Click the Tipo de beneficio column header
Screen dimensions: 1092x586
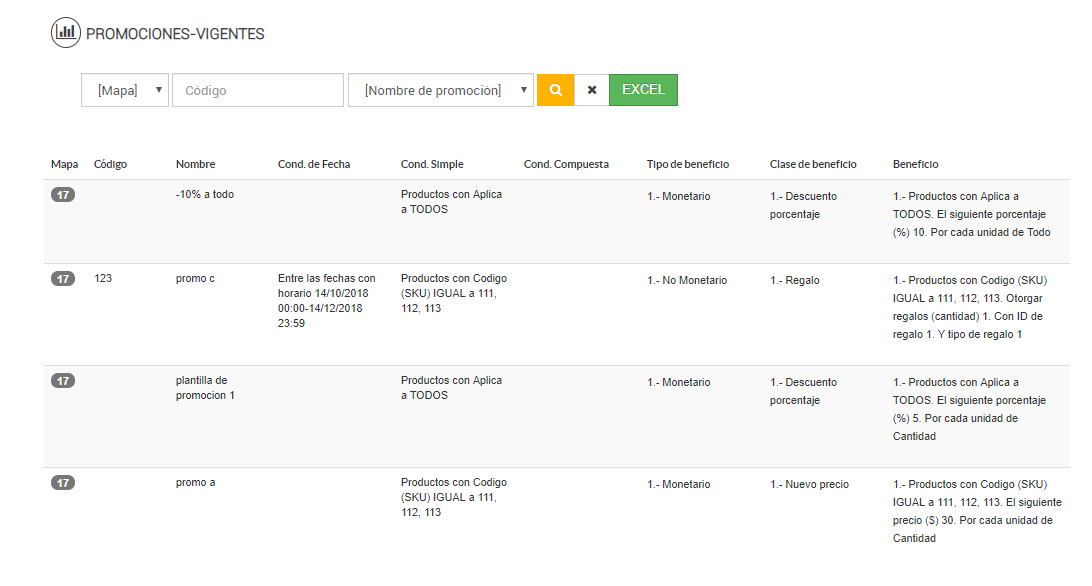(687, 164)
